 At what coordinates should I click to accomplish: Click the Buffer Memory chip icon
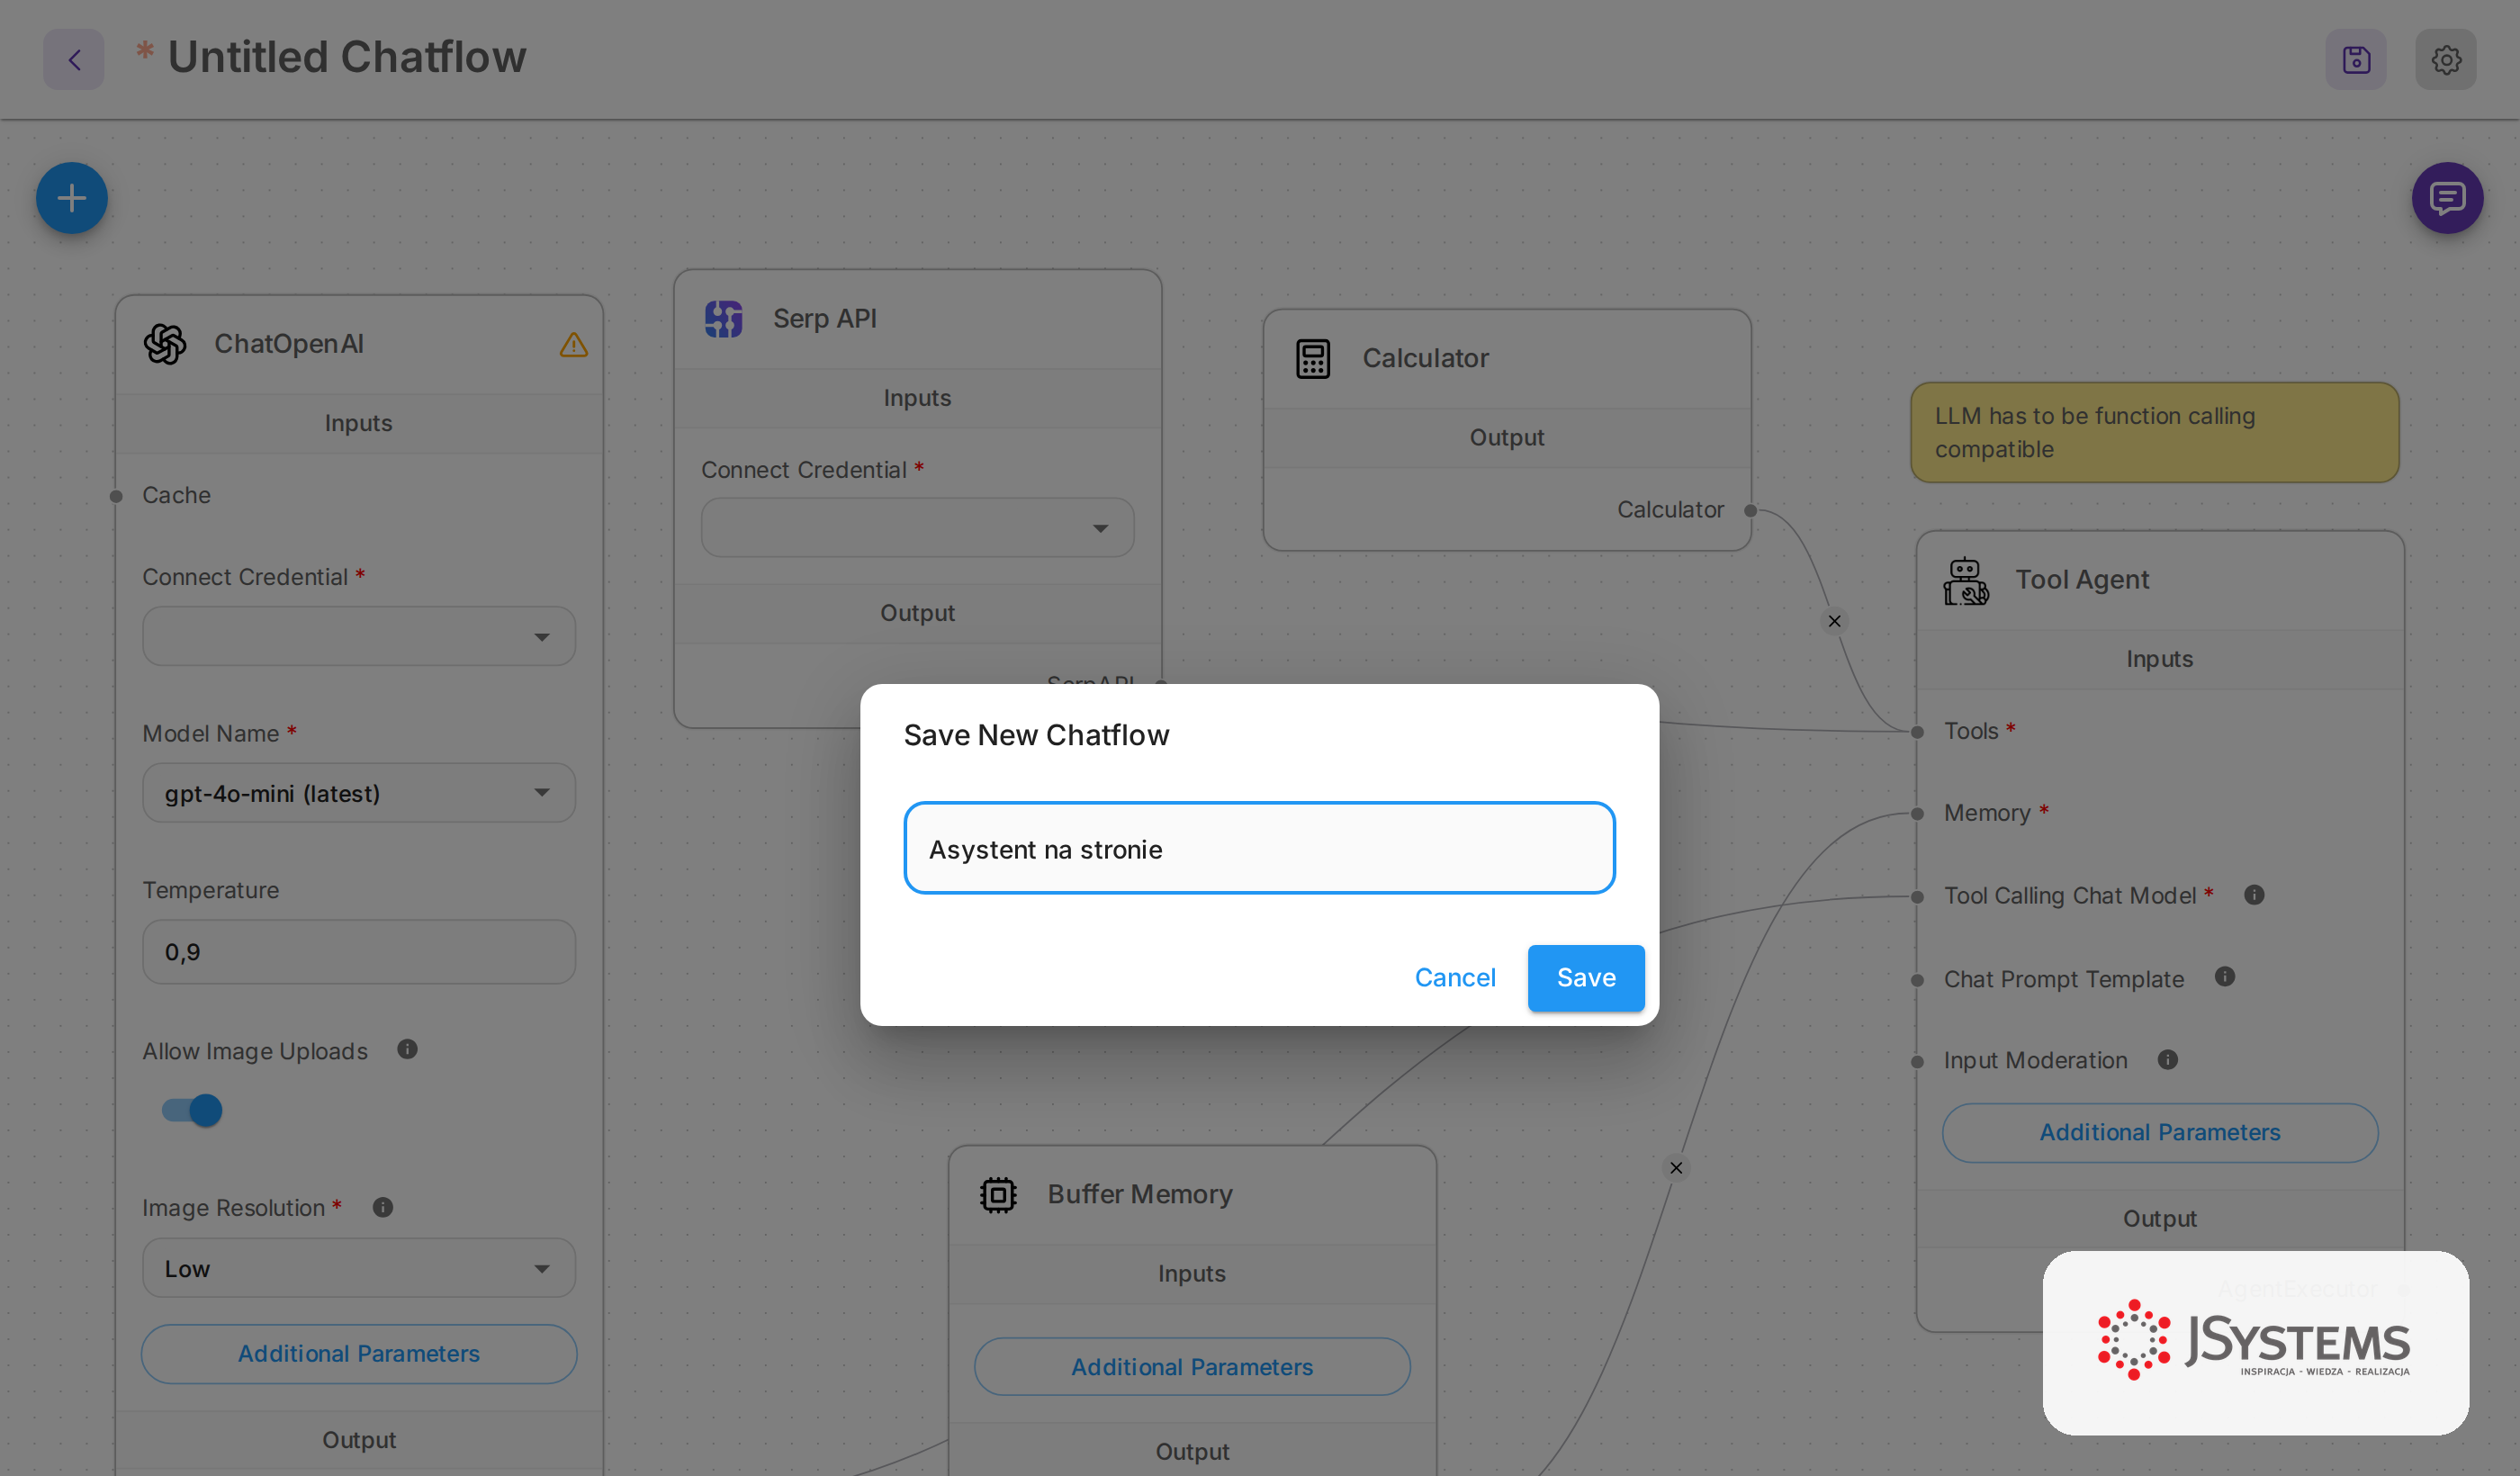click(x=998, y=1194)
